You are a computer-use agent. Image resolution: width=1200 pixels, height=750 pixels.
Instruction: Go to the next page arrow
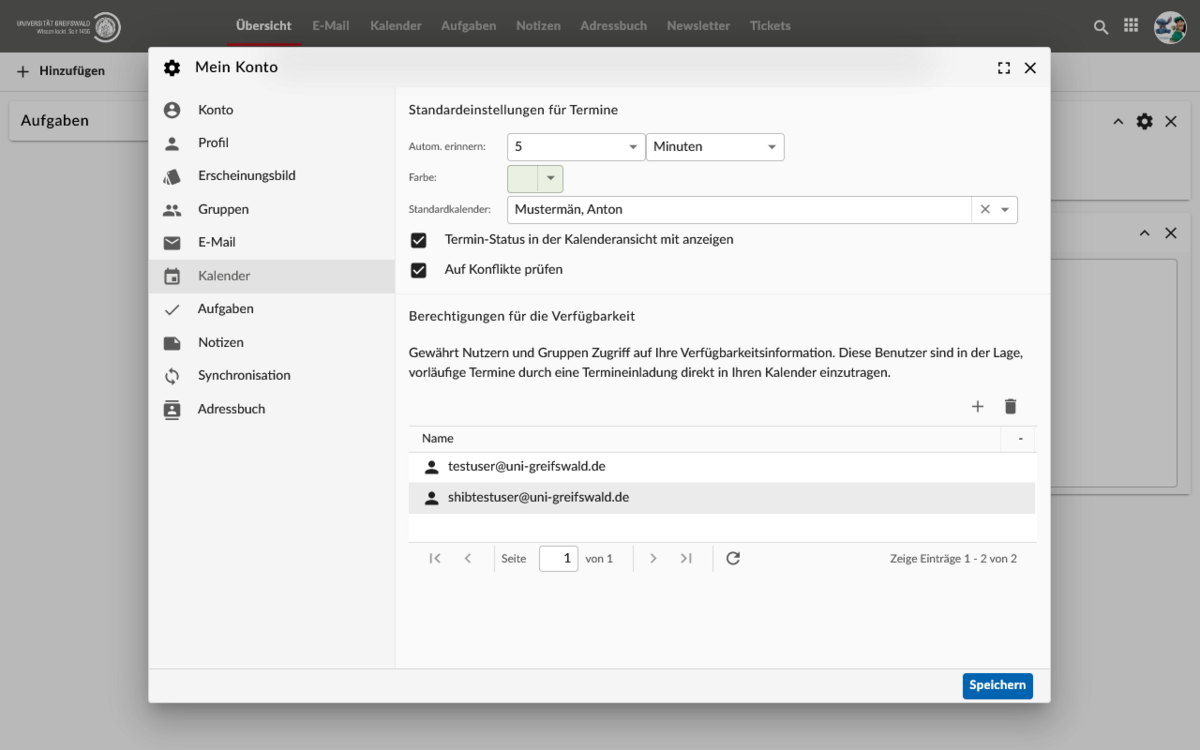(x=653, y=558)
